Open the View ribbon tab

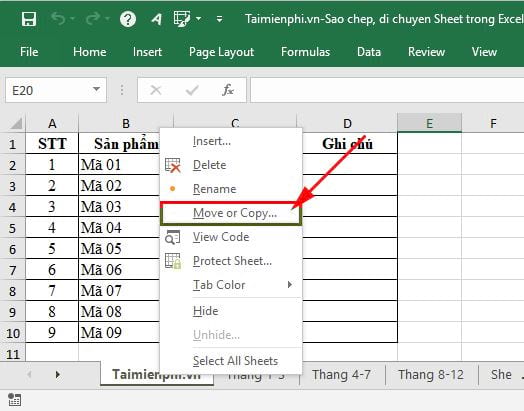(484, 52)
